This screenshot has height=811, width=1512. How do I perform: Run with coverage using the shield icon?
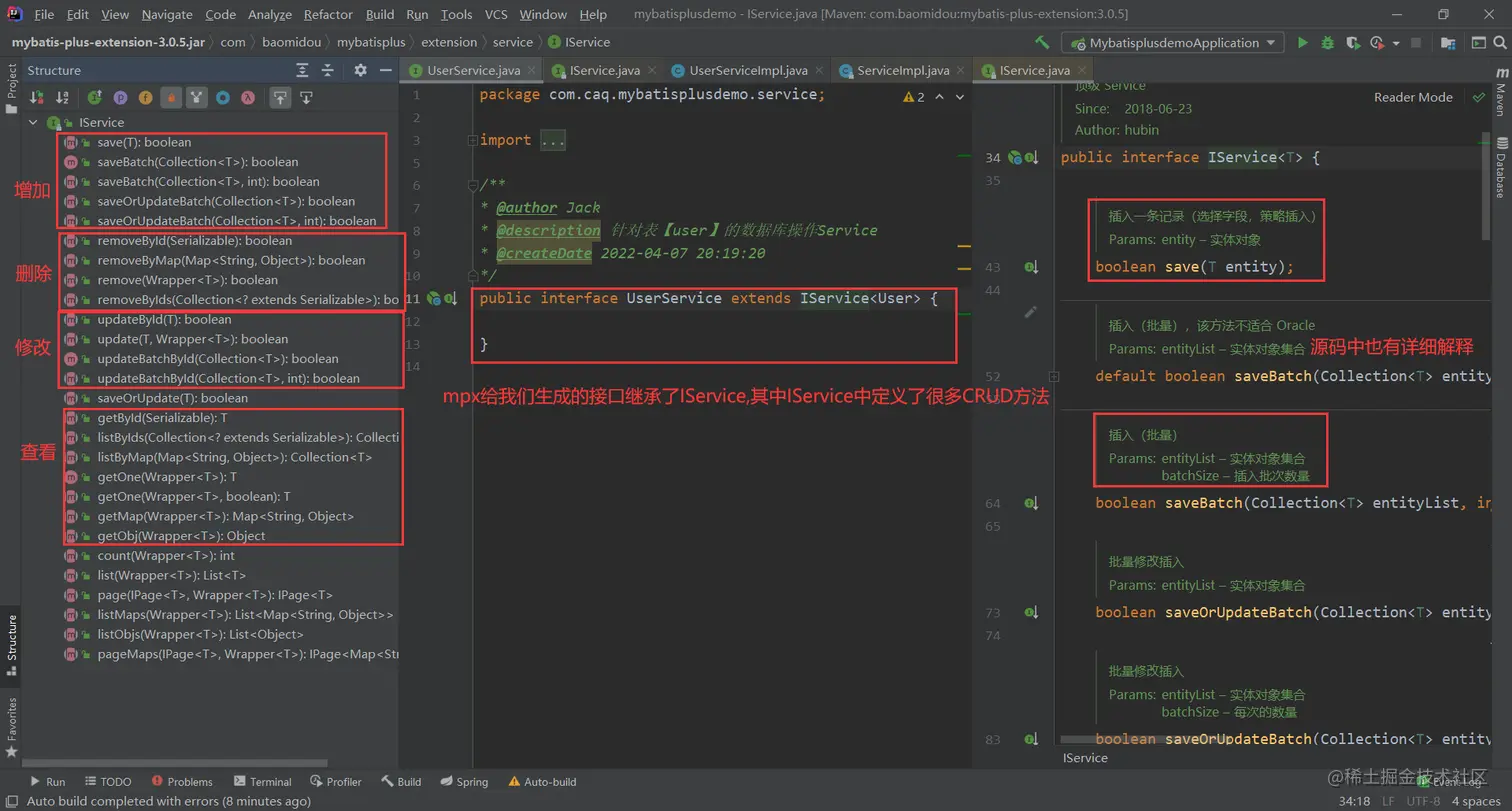(x=1353, y=43)
